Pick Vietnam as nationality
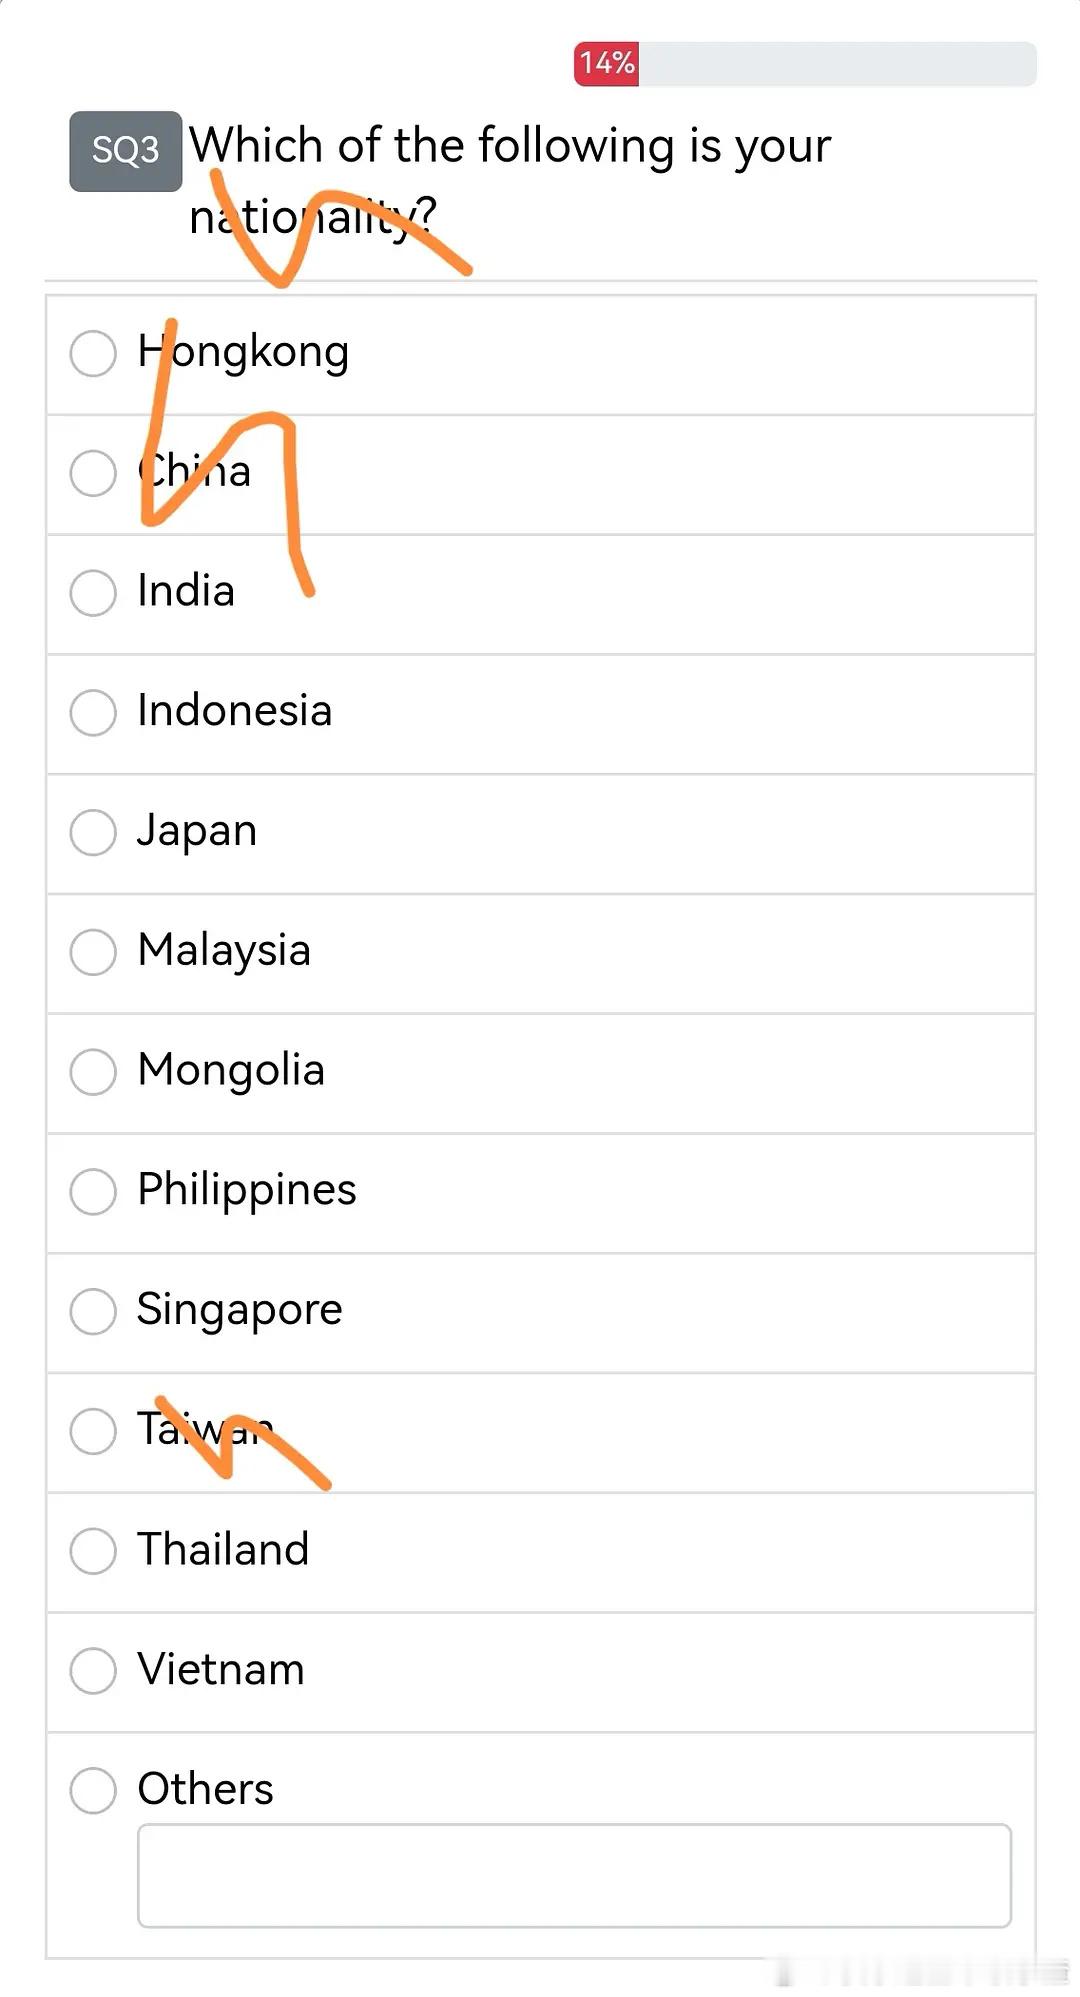The height and width of the screenshot is (1997, 1080). [93, 1670]
